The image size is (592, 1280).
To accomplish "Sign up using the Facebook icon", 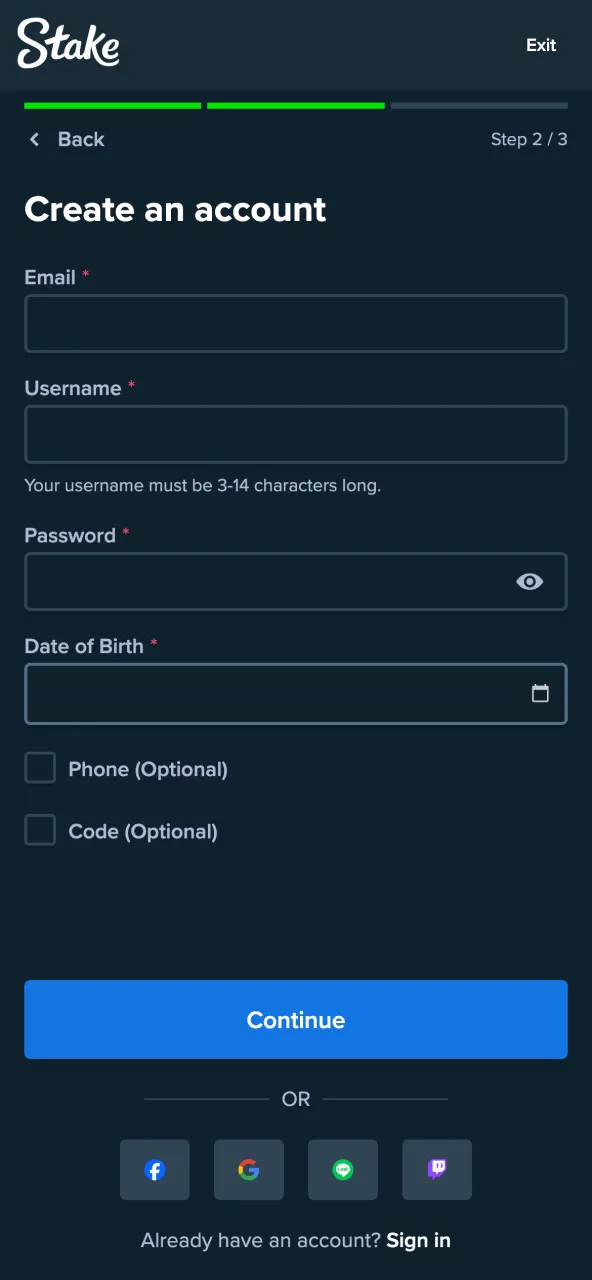I will [155, 1169].
